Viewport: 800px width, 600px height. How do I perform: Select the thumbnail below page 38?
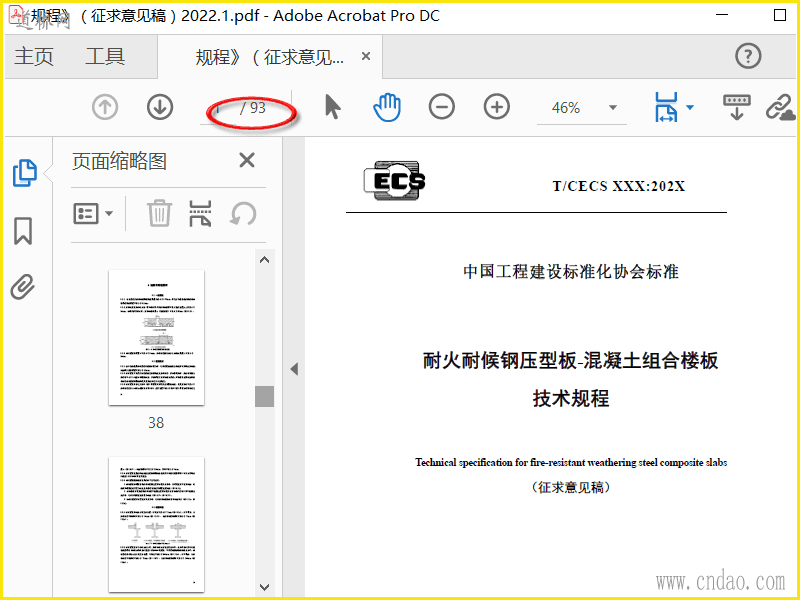coord(157,524)
